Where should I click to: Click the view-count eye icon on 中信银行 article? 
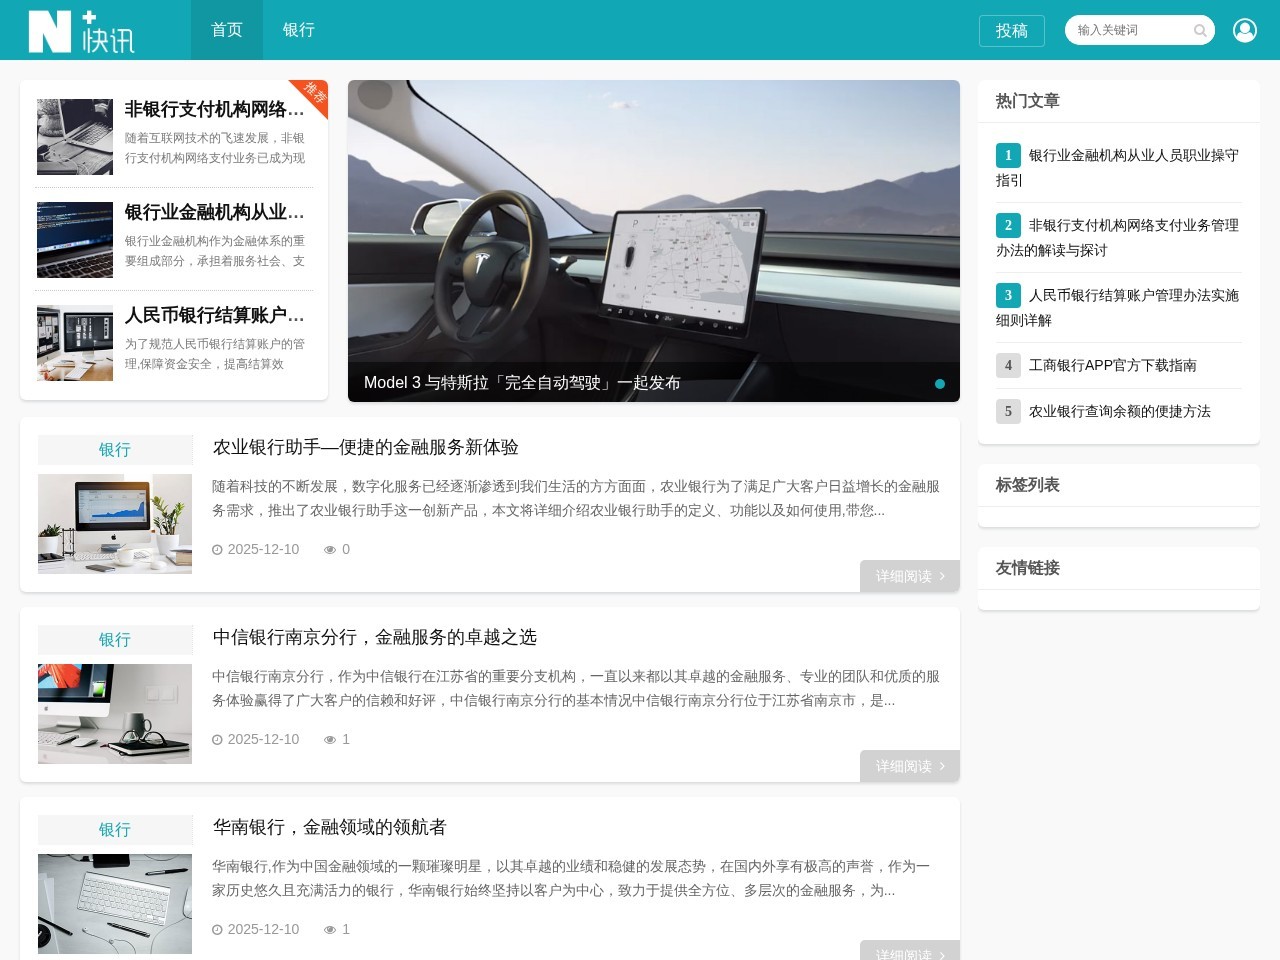pyautogui.click(x=330, y=739)
